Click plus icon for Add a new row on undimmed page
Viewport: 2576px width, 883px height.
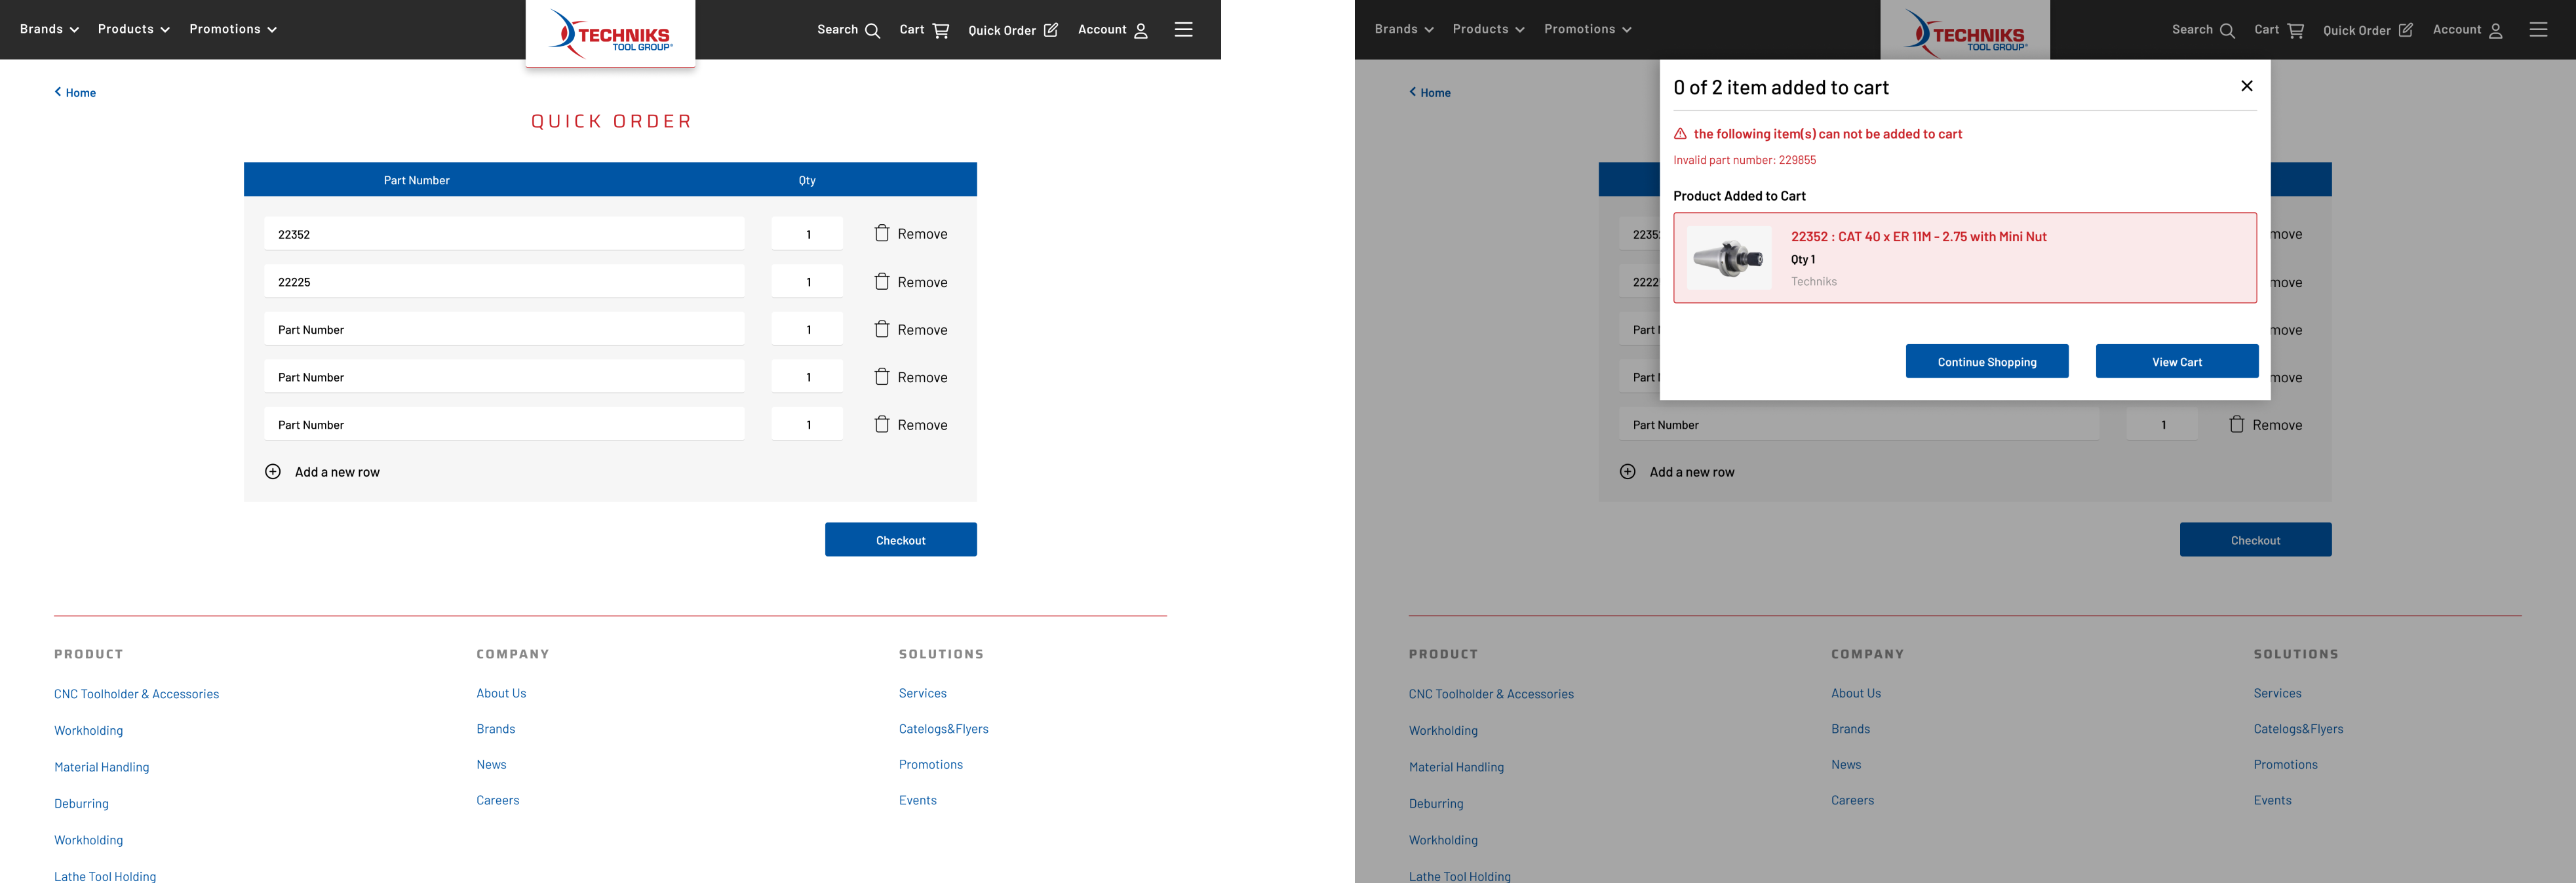tap(273, 472)
